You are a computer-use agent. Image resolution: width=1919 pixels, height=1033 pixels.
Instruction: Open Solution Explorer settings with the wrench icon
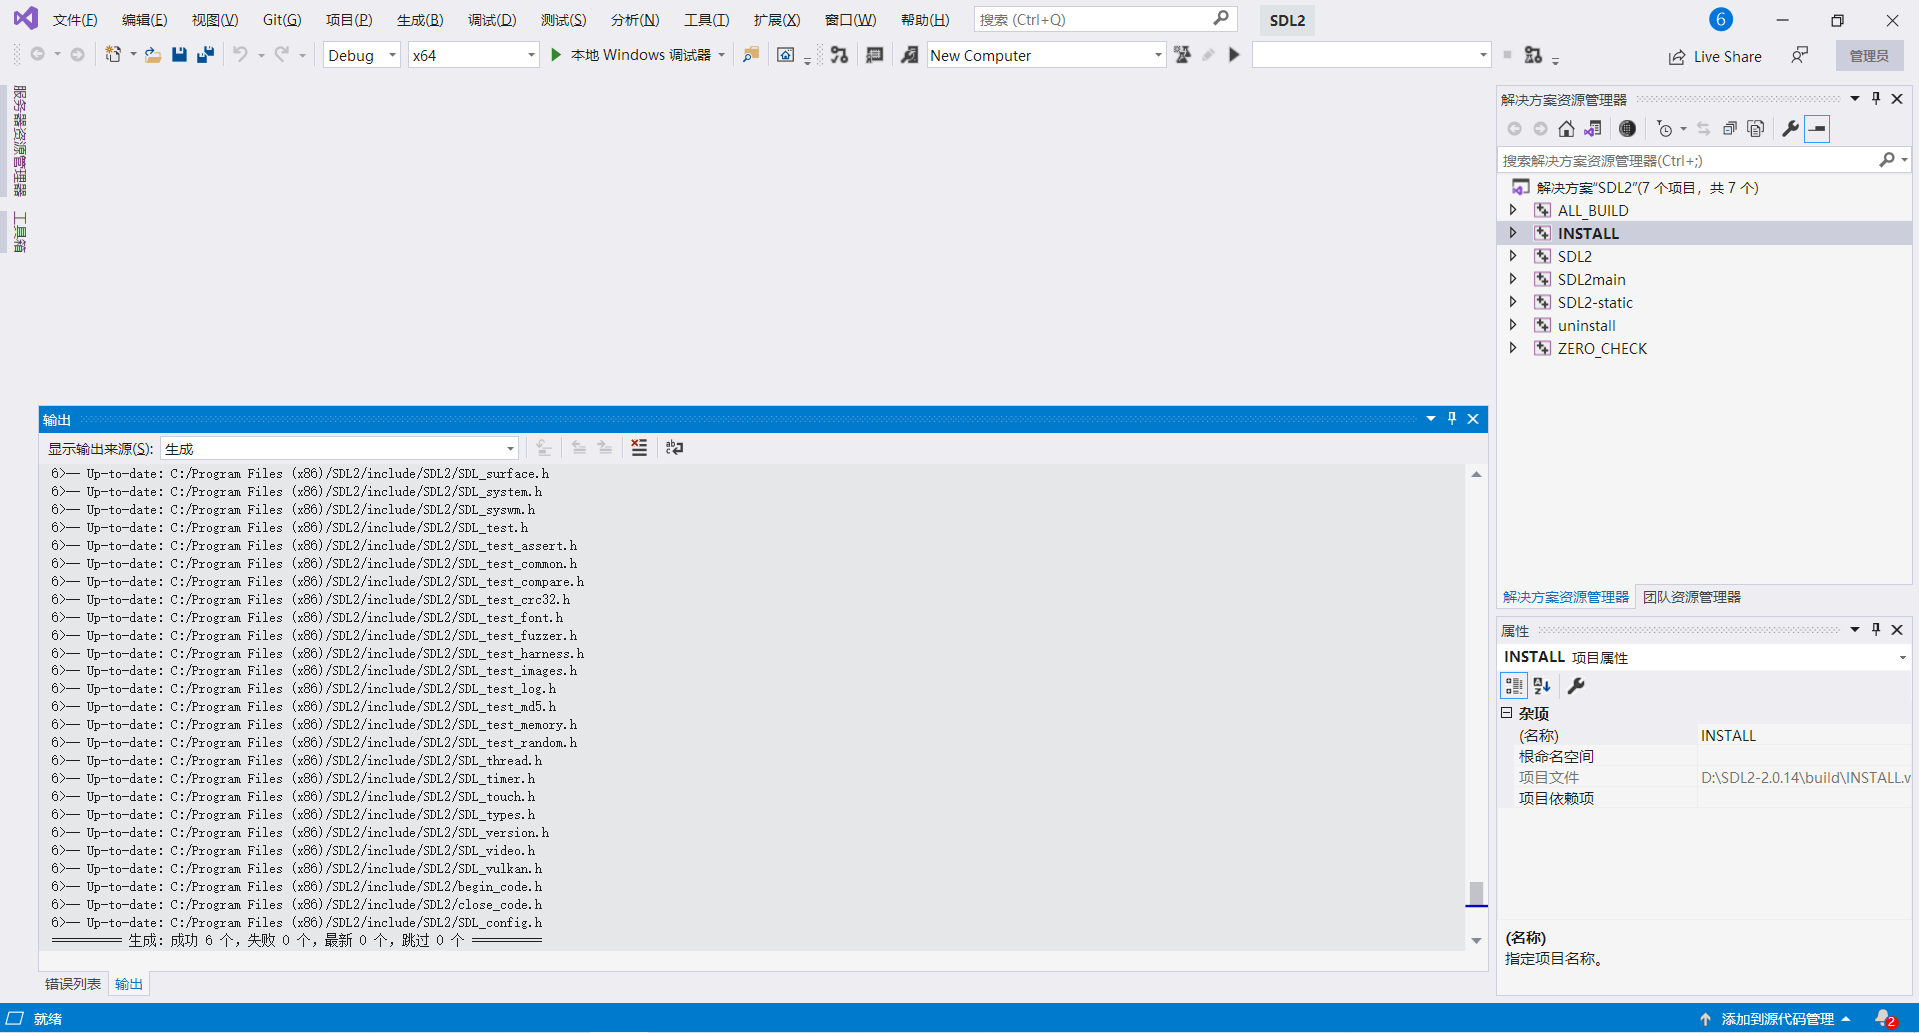pos(1789,128)
